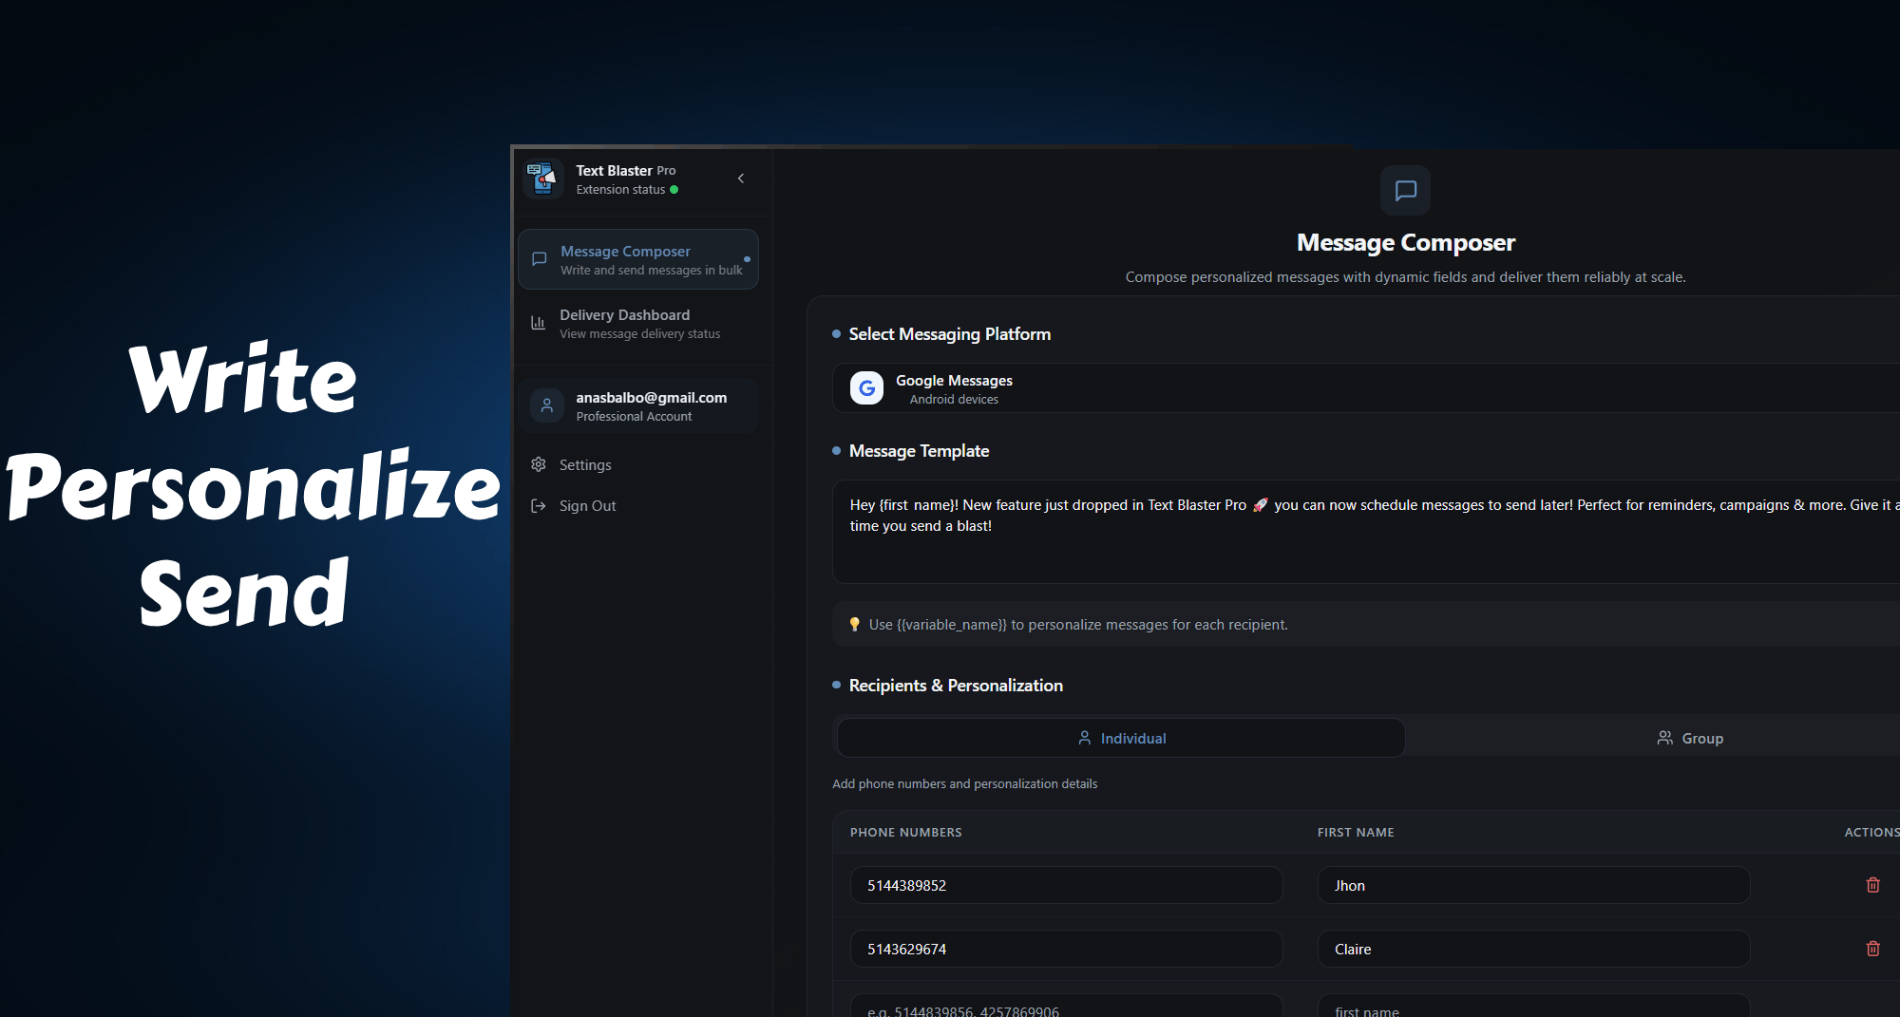This screenshot has height=1017, width=1900.
Task: Click the 'Use {{variable_name}}' personalization hint text
Action: pyautogui.click(x=1078, y=625)
